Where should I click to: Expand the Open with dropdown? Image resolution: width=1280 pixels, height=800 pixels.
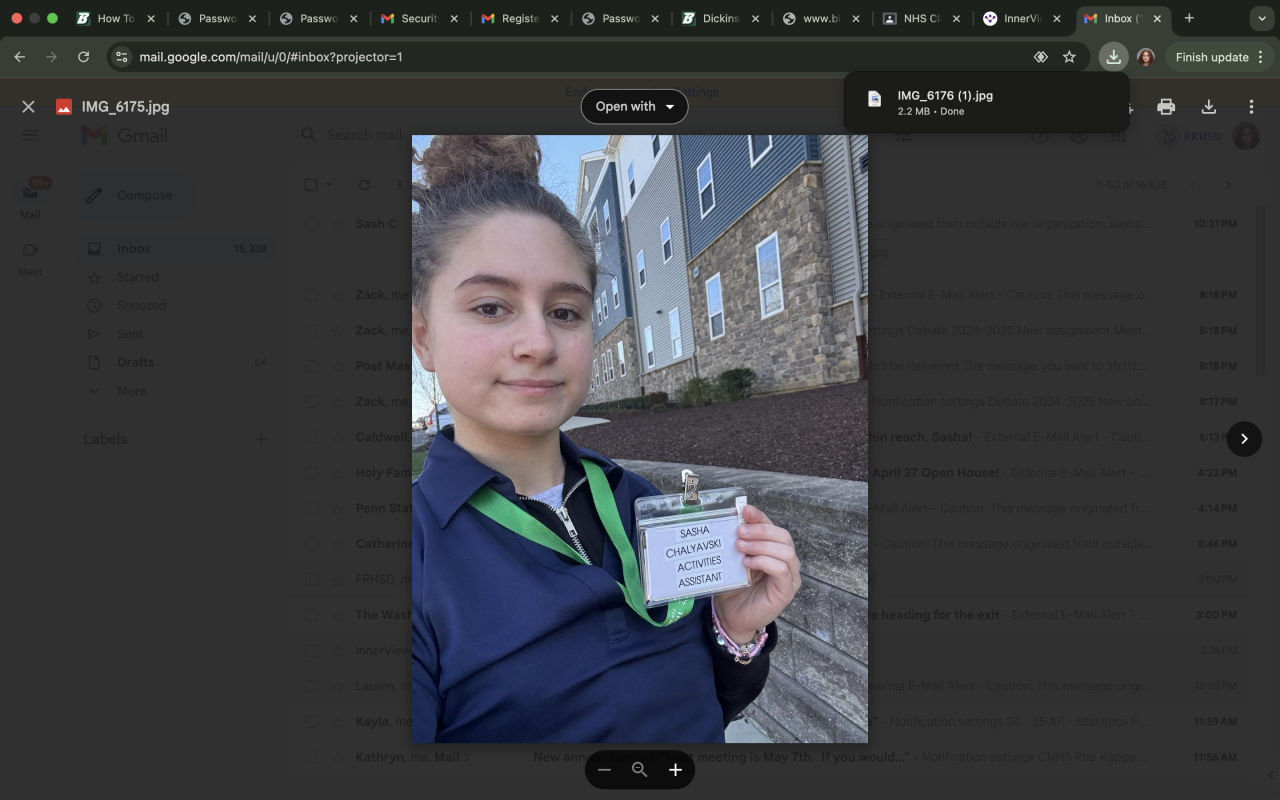point(634,107)
